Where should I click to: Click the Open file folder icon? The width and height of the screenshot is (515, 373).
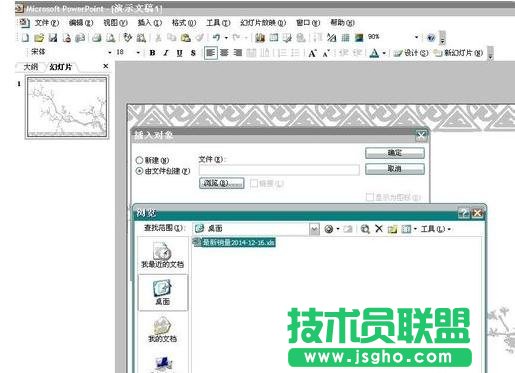[39, 38]
